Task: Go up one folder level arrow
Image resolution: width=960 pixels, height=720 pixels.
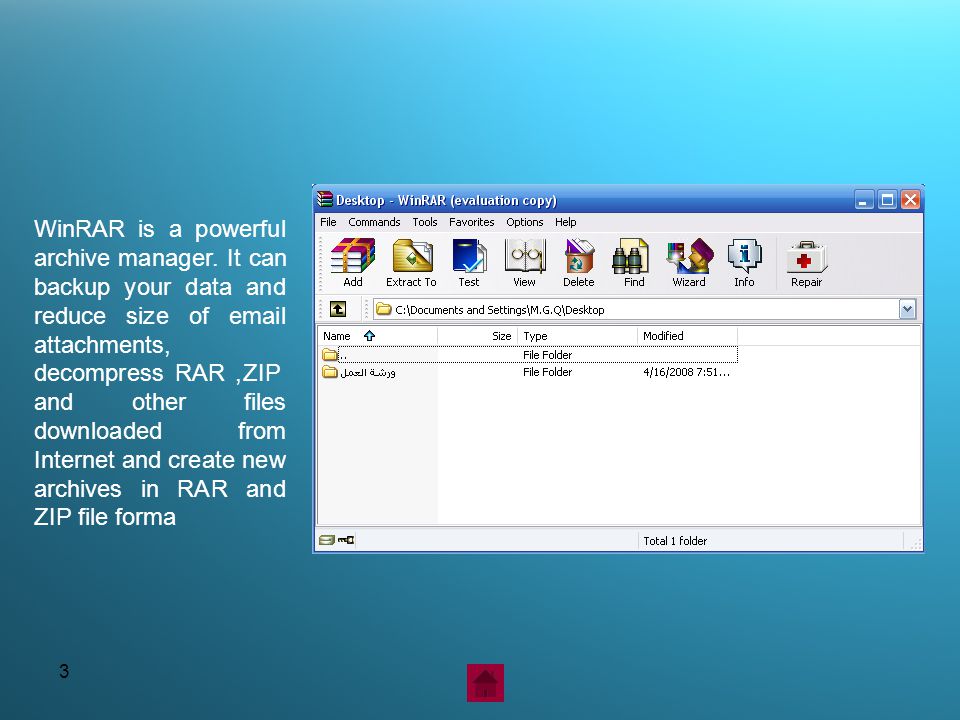Action: pos(338,309)
